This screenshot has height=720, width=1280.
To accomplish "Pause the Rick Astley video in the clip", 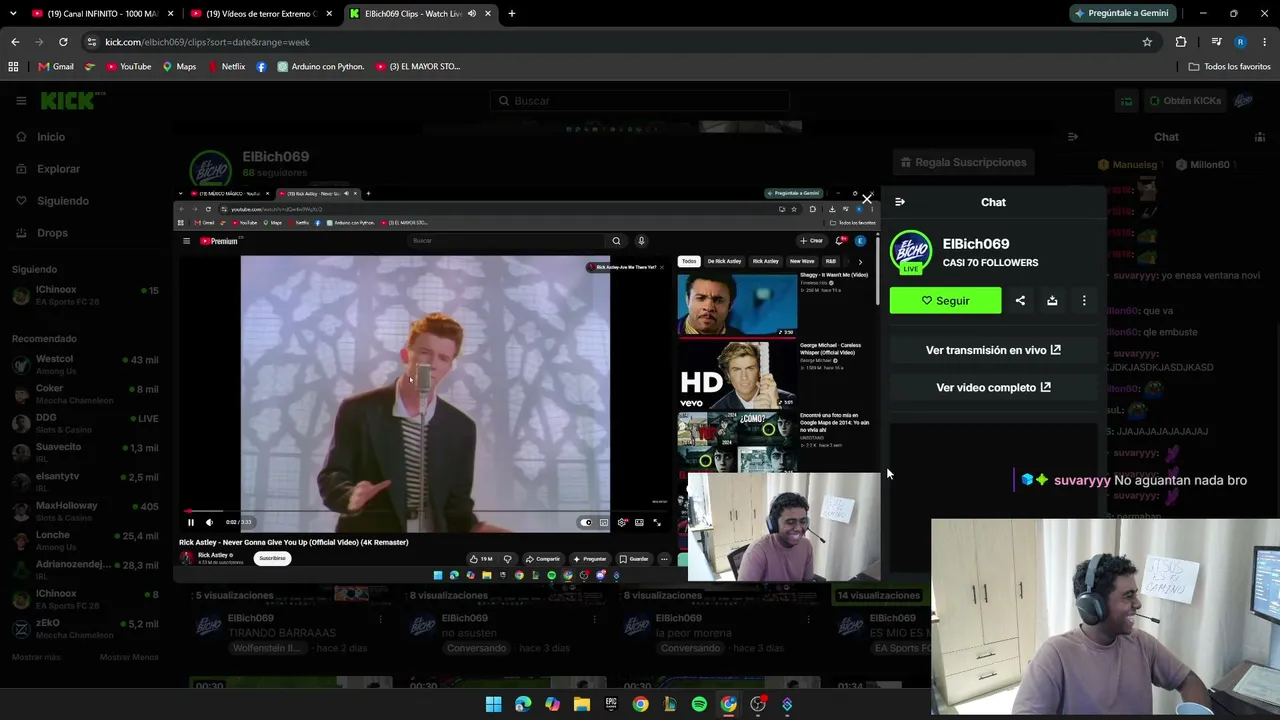I will (x=191, y=522).
